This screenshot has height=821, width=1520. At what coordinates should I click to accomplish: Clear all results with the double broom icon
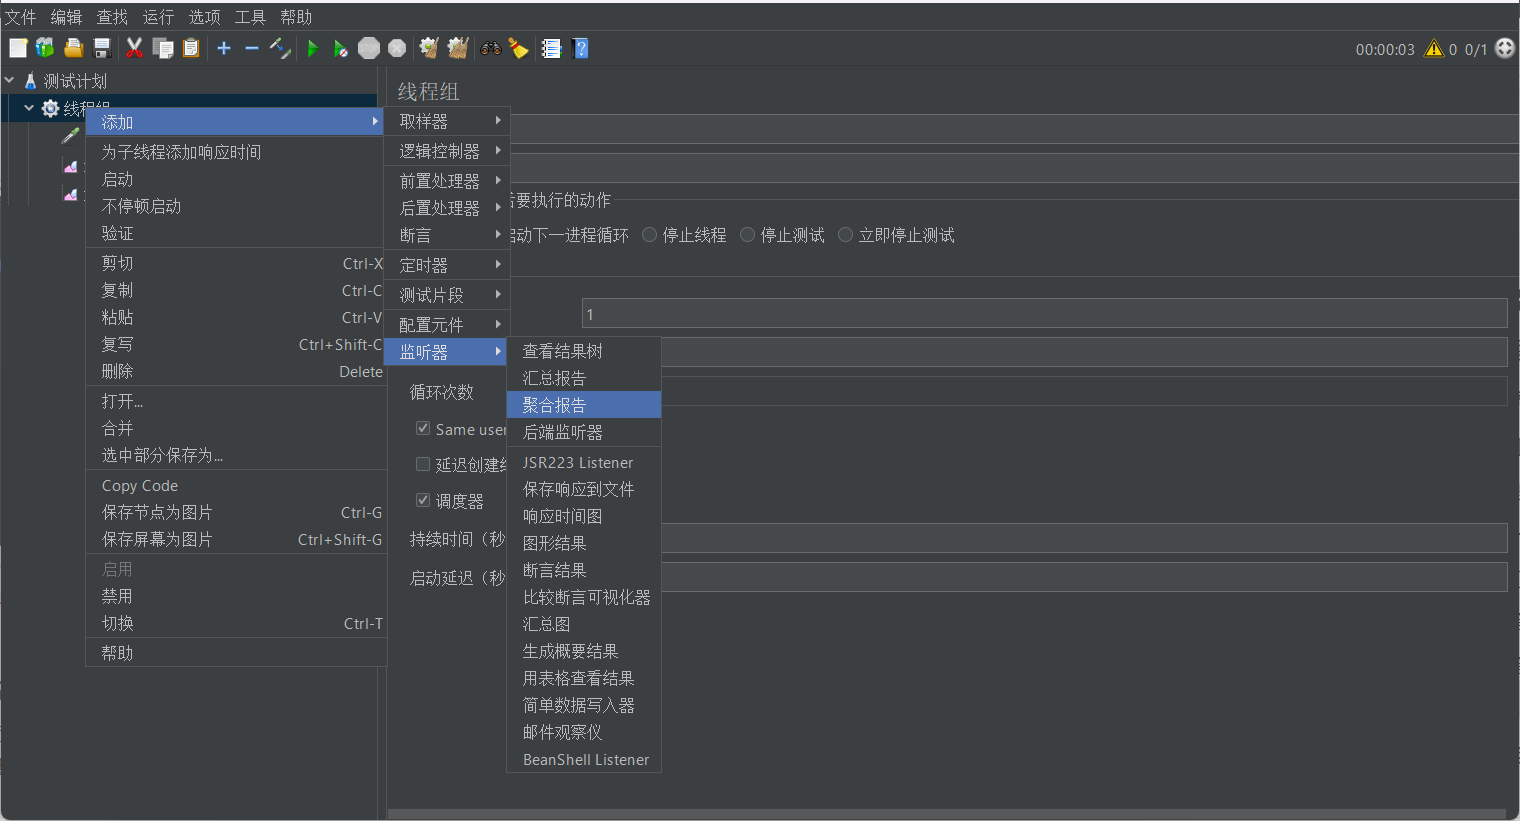coord(458,48)
